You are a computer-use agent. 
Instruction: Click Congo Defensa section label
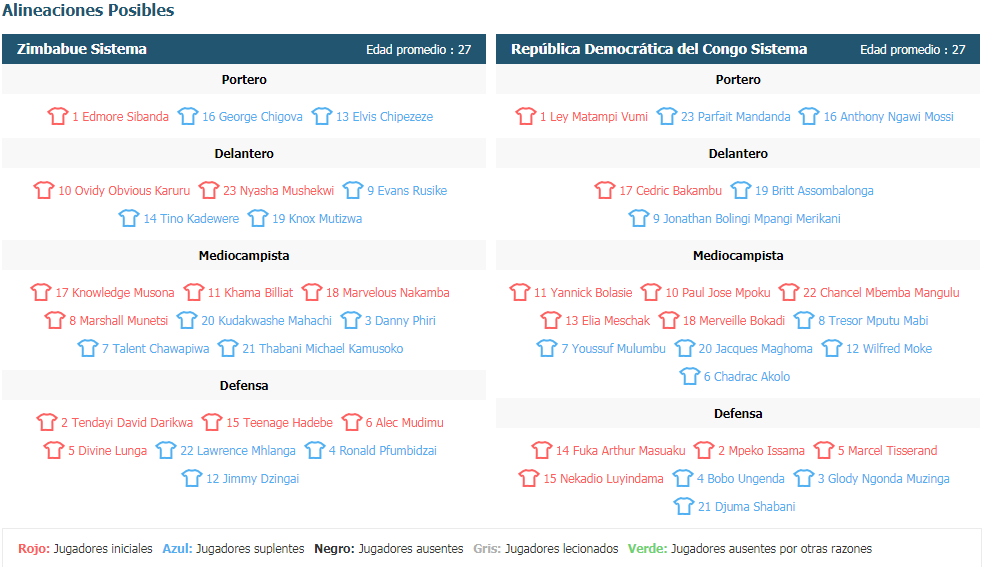[x=738, y=414]
